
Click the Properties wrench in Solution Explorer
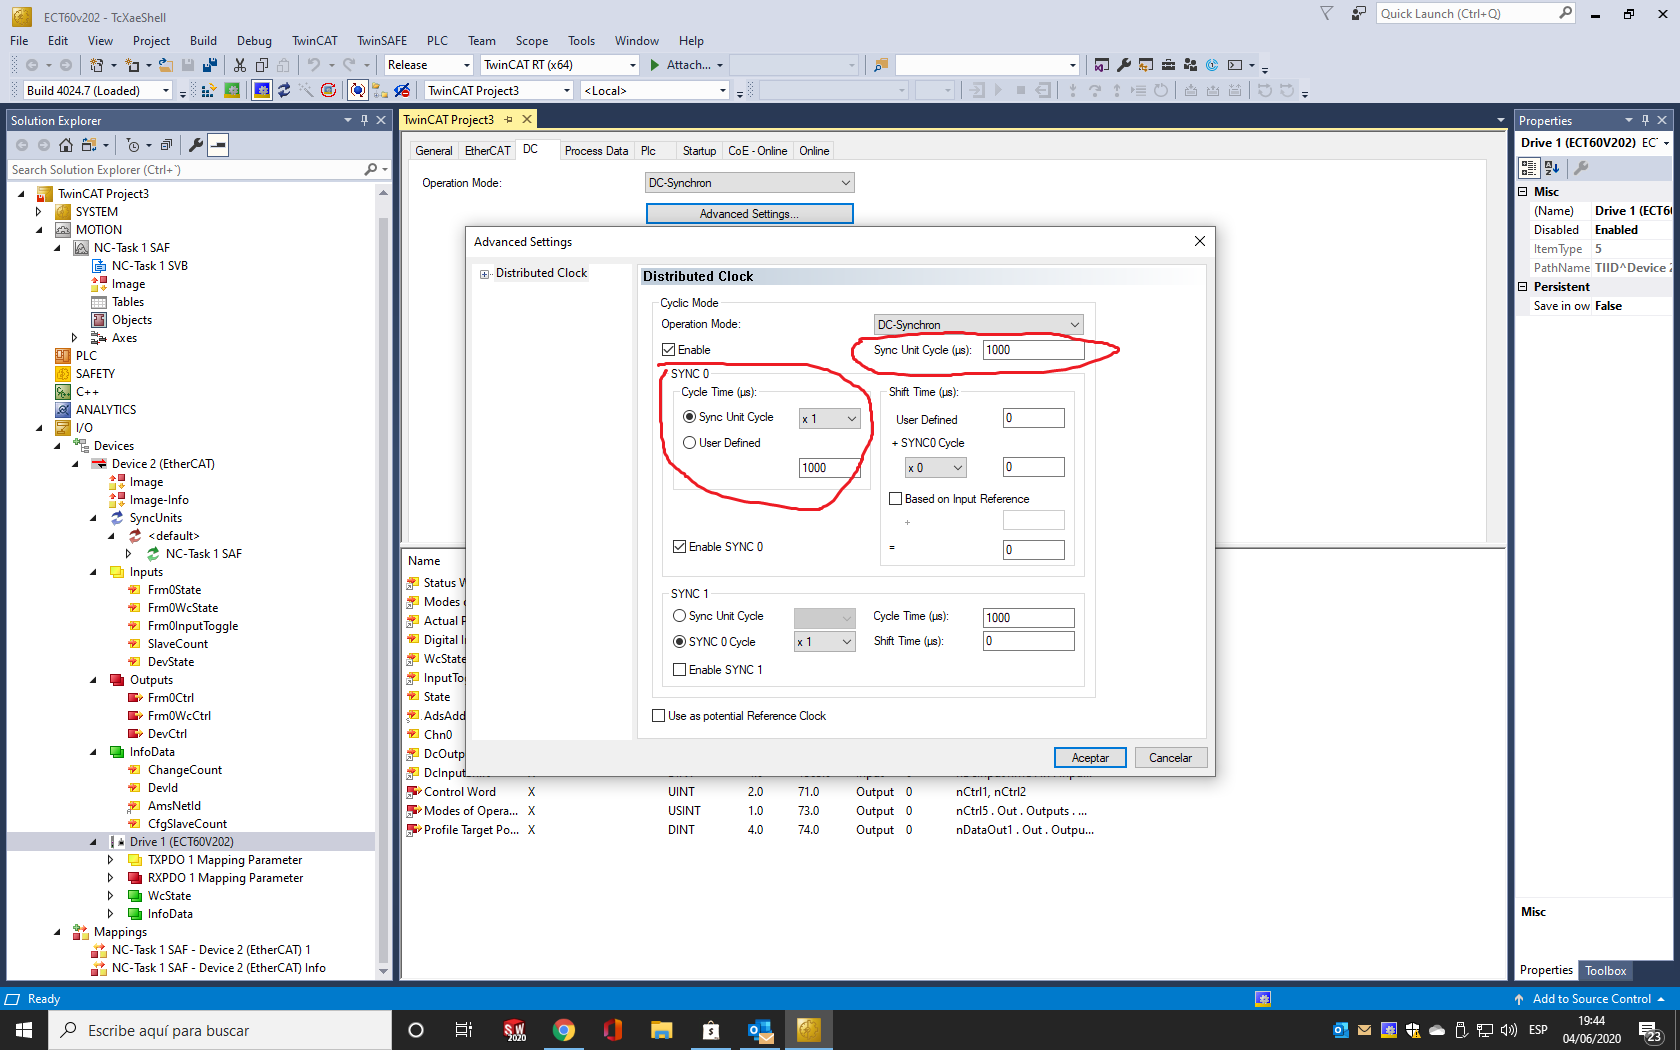[x=196, y=145]
